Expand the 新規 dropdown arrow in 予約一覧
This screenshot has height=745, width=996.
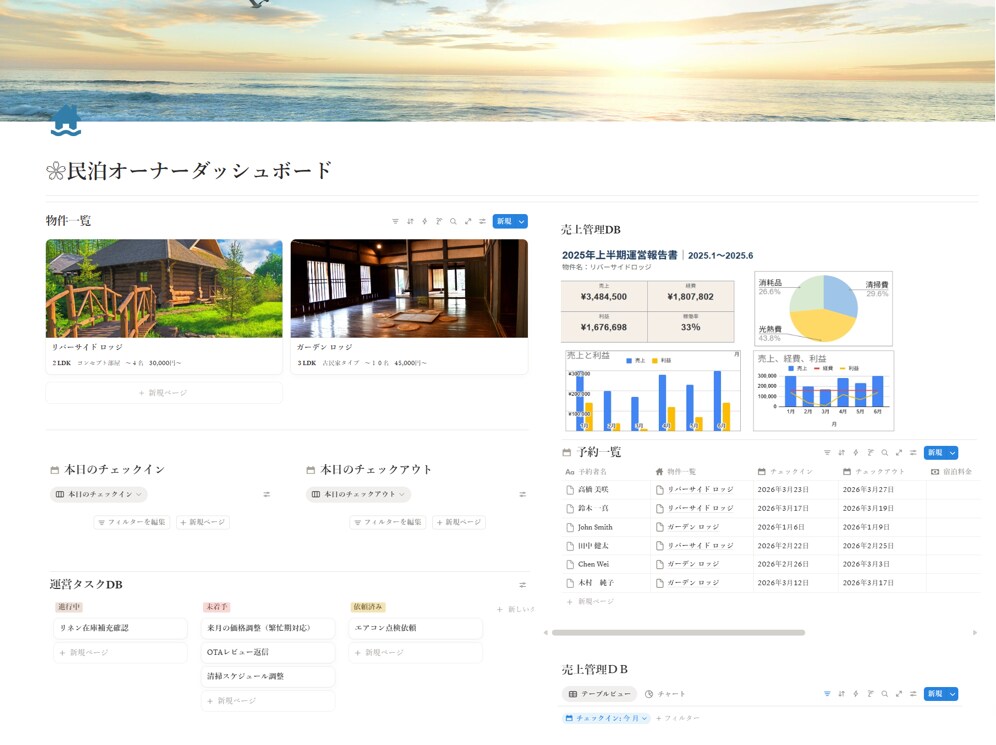tap(952, 453)
